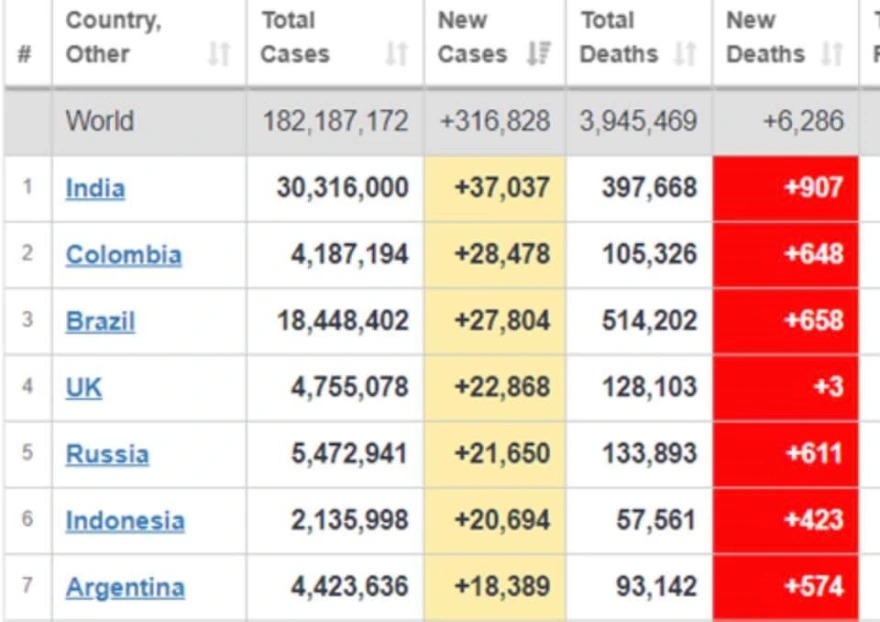Click the # column header
This screenshot has width=880, height=622.
pos(24,54)
